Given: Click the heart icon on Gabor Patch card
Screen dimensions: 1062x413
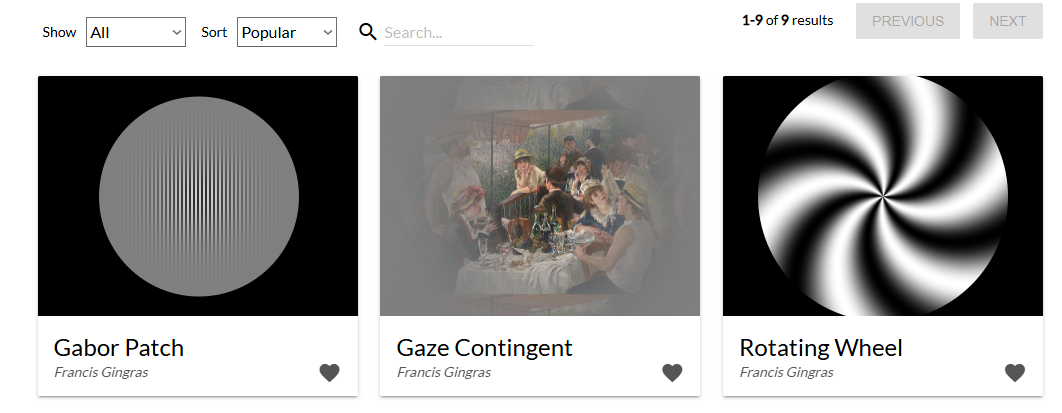Looking at the screenshot, I should click(x=329, y=373).
